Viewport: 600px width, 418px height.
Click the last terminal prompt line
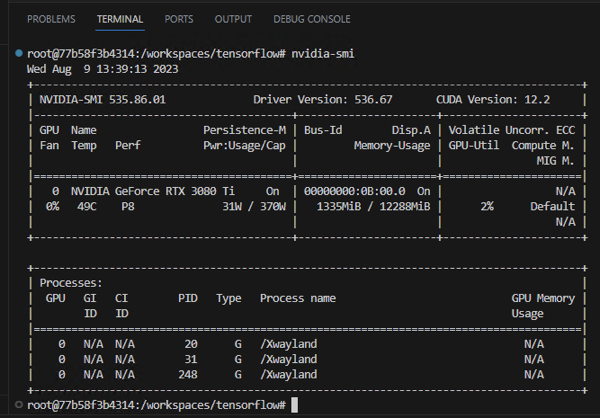(x=156, y=405)
